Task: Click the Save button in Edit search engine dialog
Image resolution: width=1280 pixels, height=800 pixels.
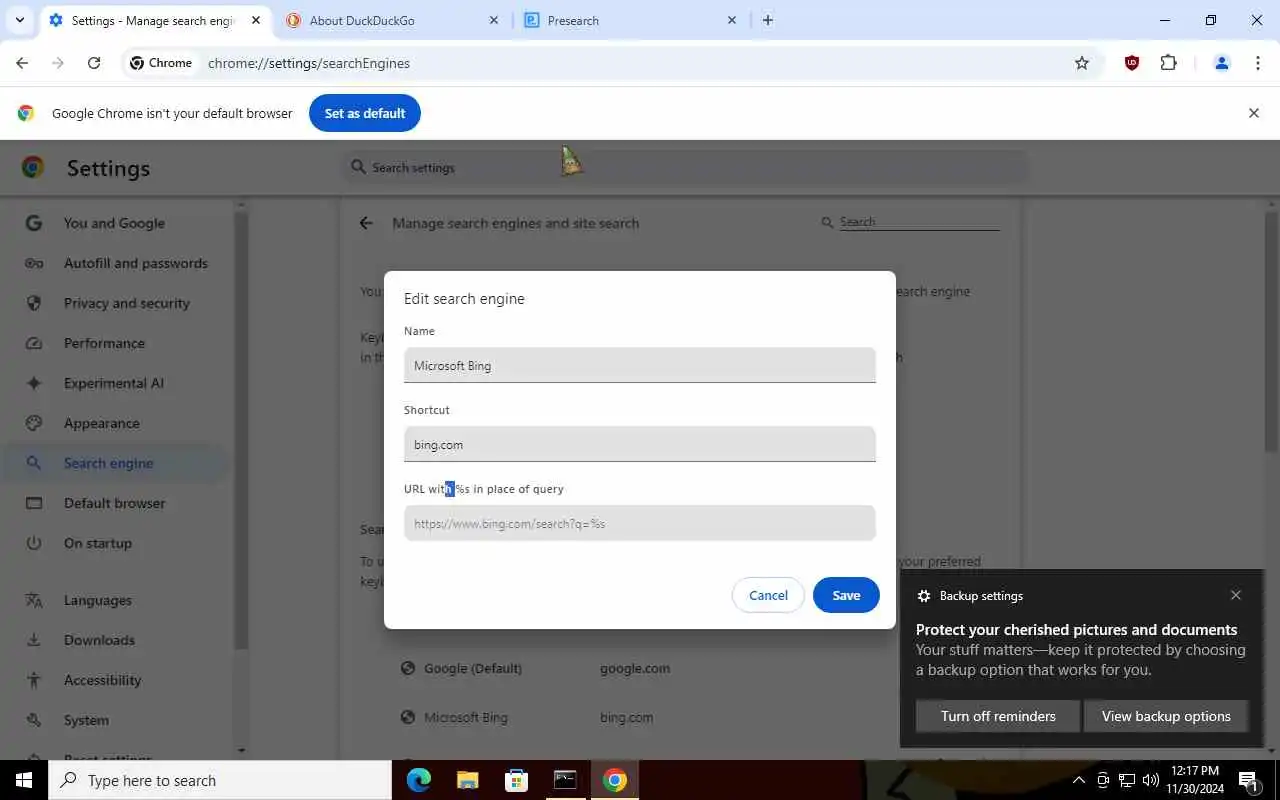Action: point(846,595)
